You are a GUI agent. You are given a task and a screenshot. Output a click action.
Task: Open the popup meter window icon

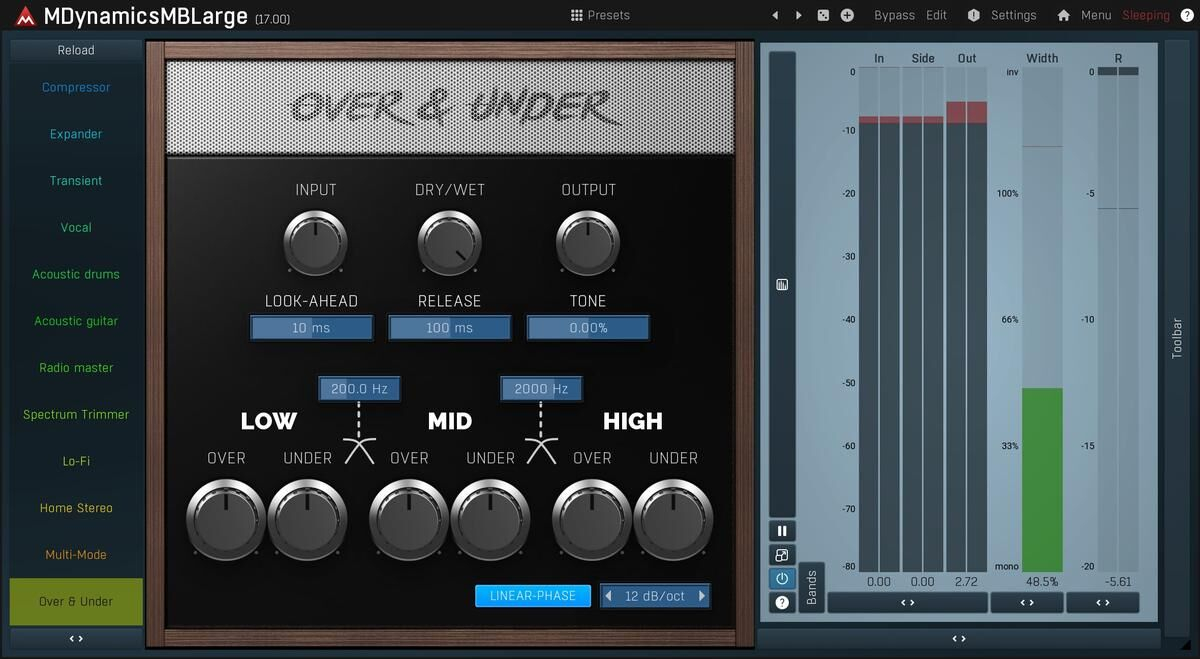coord(782,555)
